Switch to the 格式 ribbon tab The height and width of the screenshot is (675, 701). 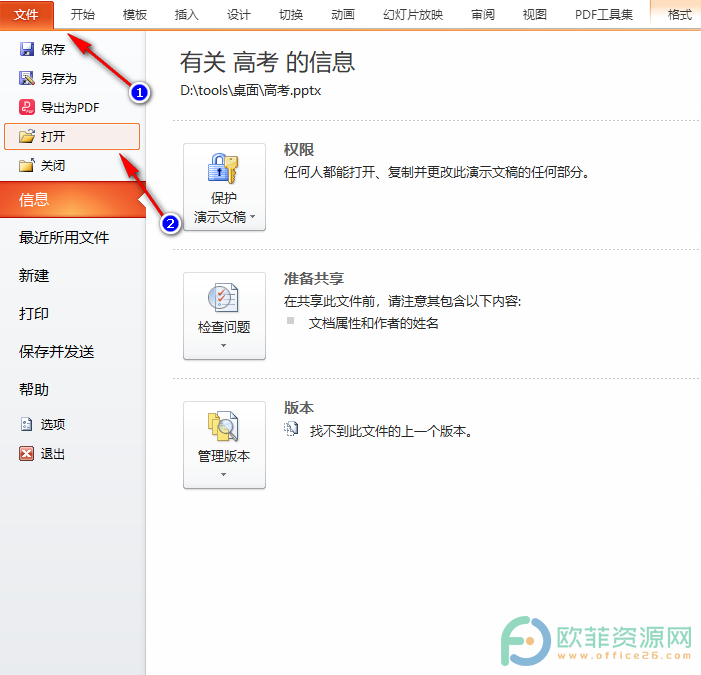click(x=679, y=15)
